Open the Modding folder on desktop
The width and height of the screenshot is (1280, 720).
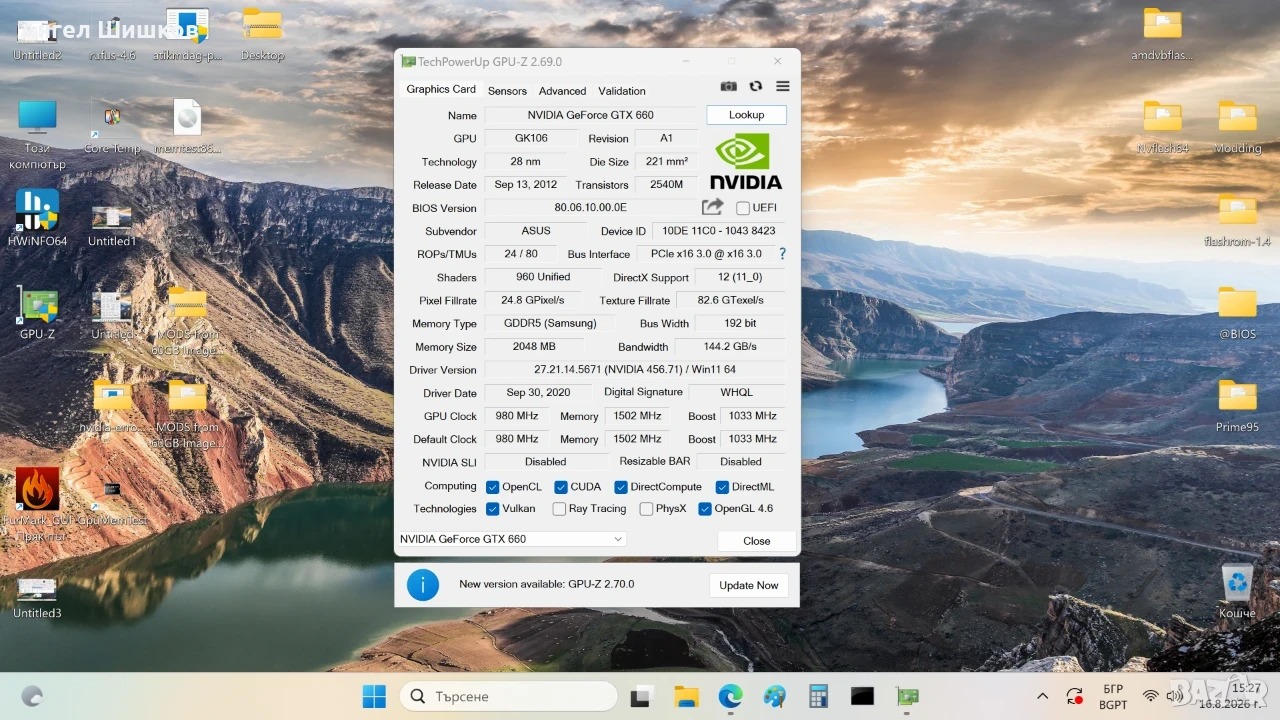(1237, 126)
